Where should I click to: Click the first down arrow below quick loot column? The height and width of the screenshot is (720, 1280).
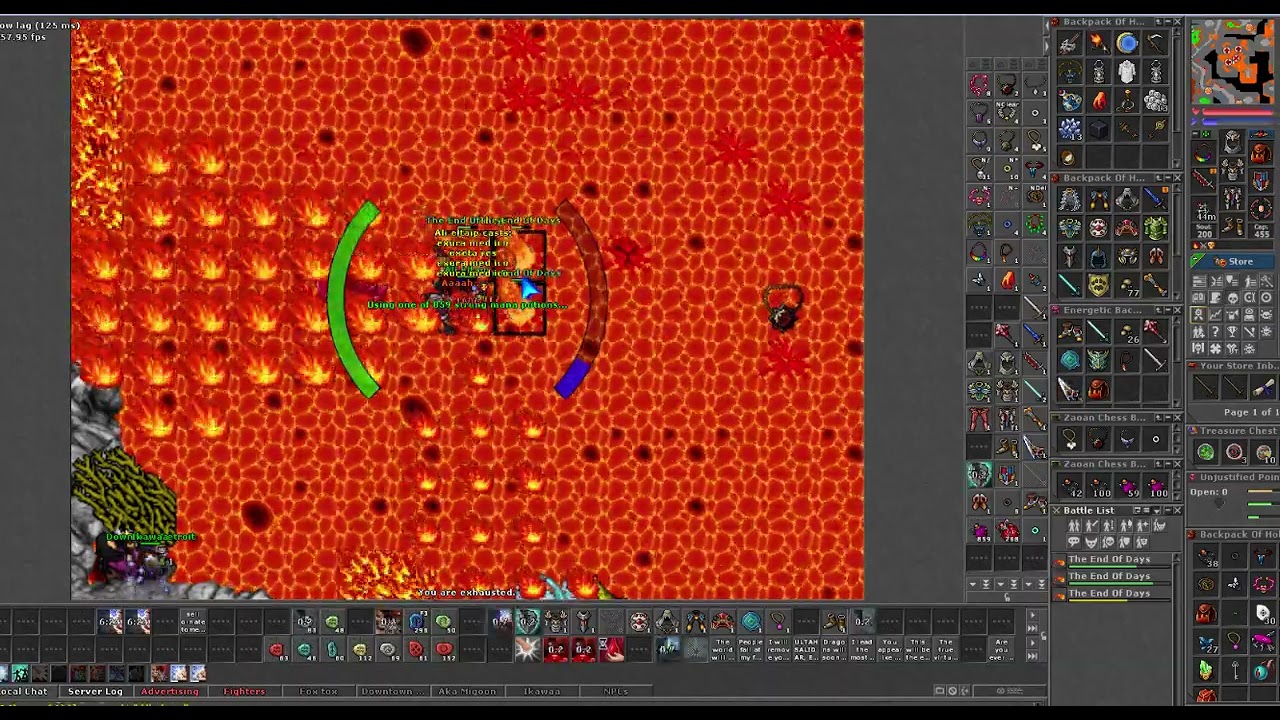[973, 584]
